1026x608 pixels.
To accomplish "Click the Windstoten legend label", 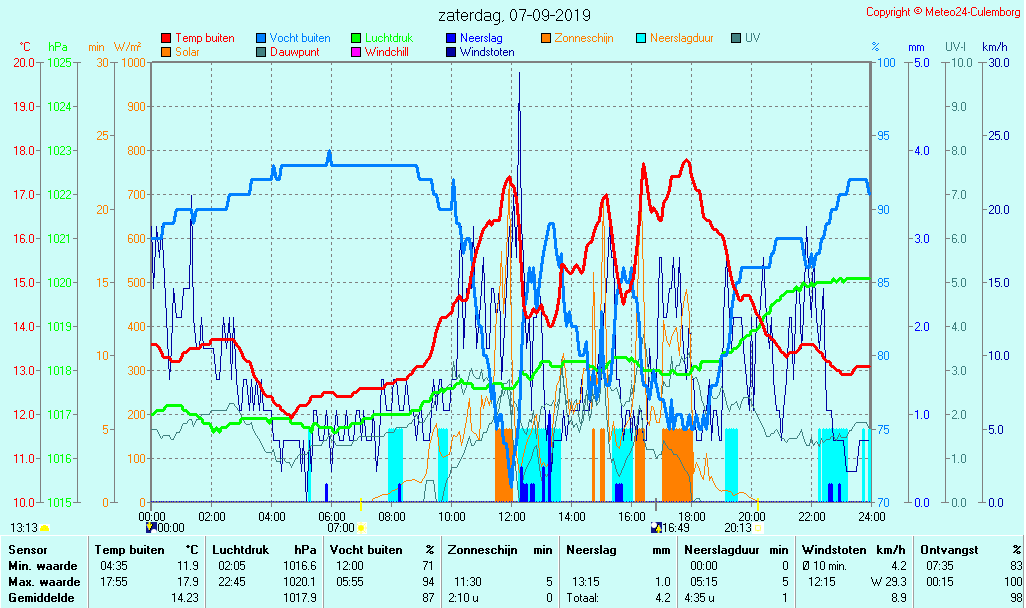I will 487,52.
